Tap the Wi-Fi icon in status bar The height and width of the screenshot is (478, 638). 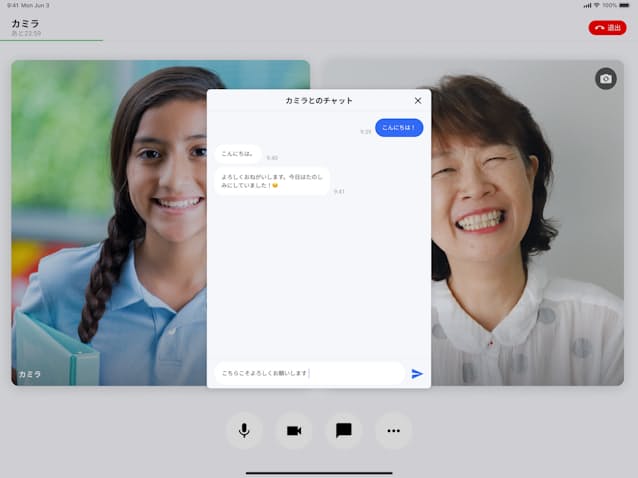[597, 5]
